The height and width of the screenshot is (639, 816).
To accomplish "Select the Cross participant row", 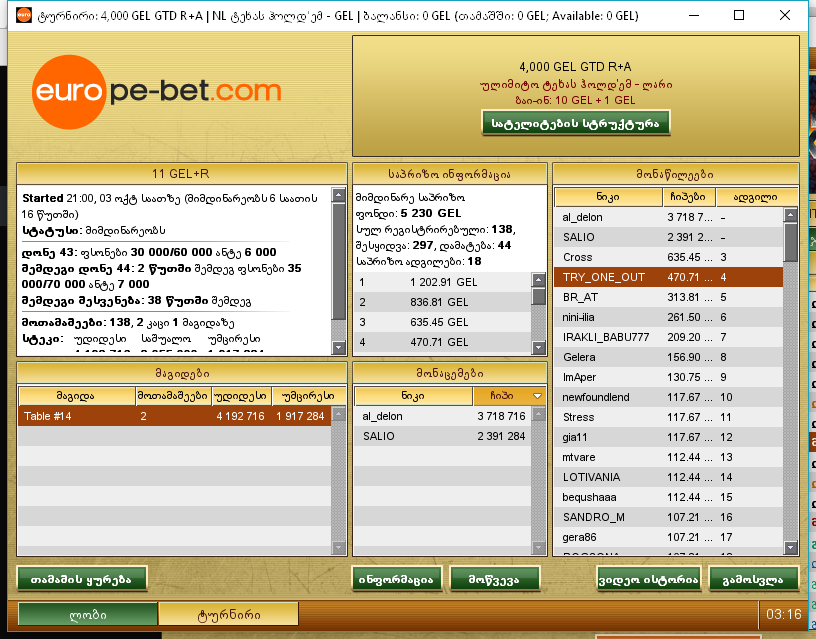I will pyautogui.click(x=669, y=257).
